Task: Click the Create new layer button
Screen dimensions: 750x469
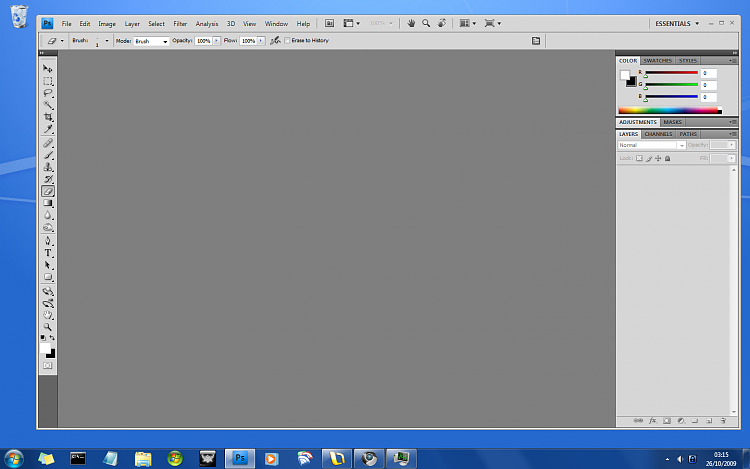Action: (709, 421)
